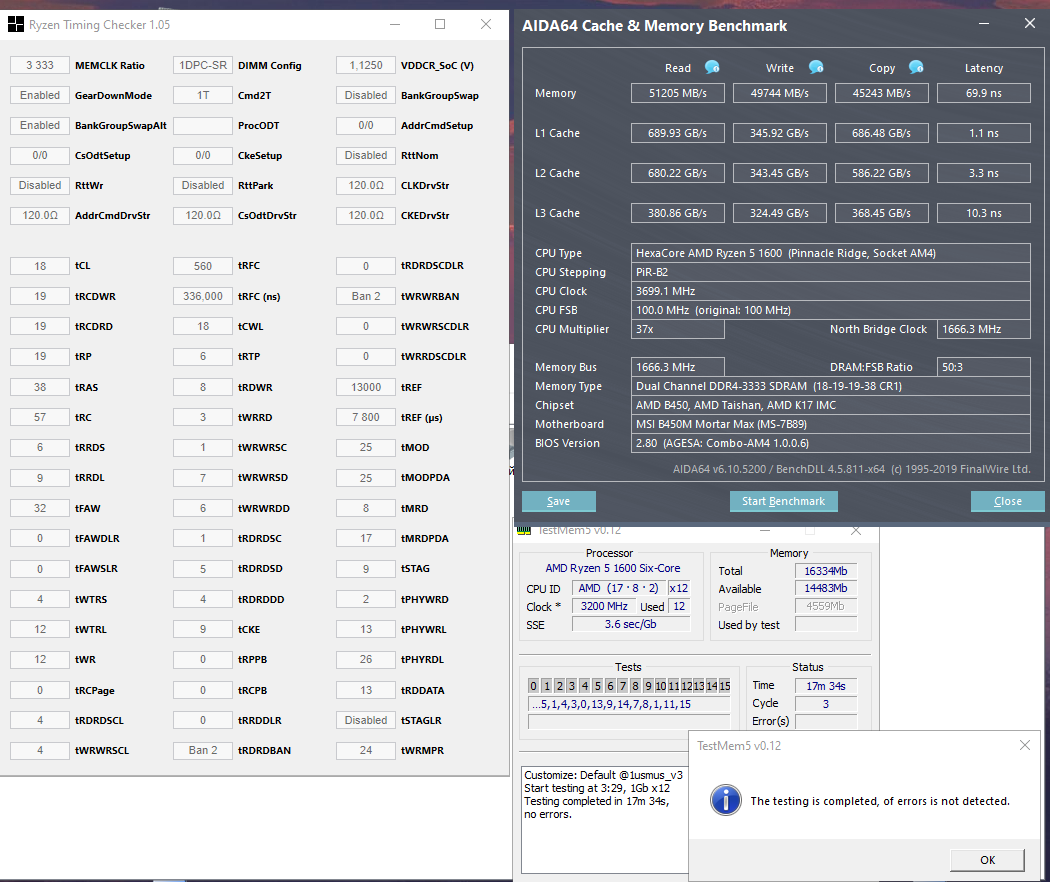Click Save in AIDA64 benchmark window
The width and height of the screenshot is (1050, 882).
pyautogui.click(x=558, y=501)
